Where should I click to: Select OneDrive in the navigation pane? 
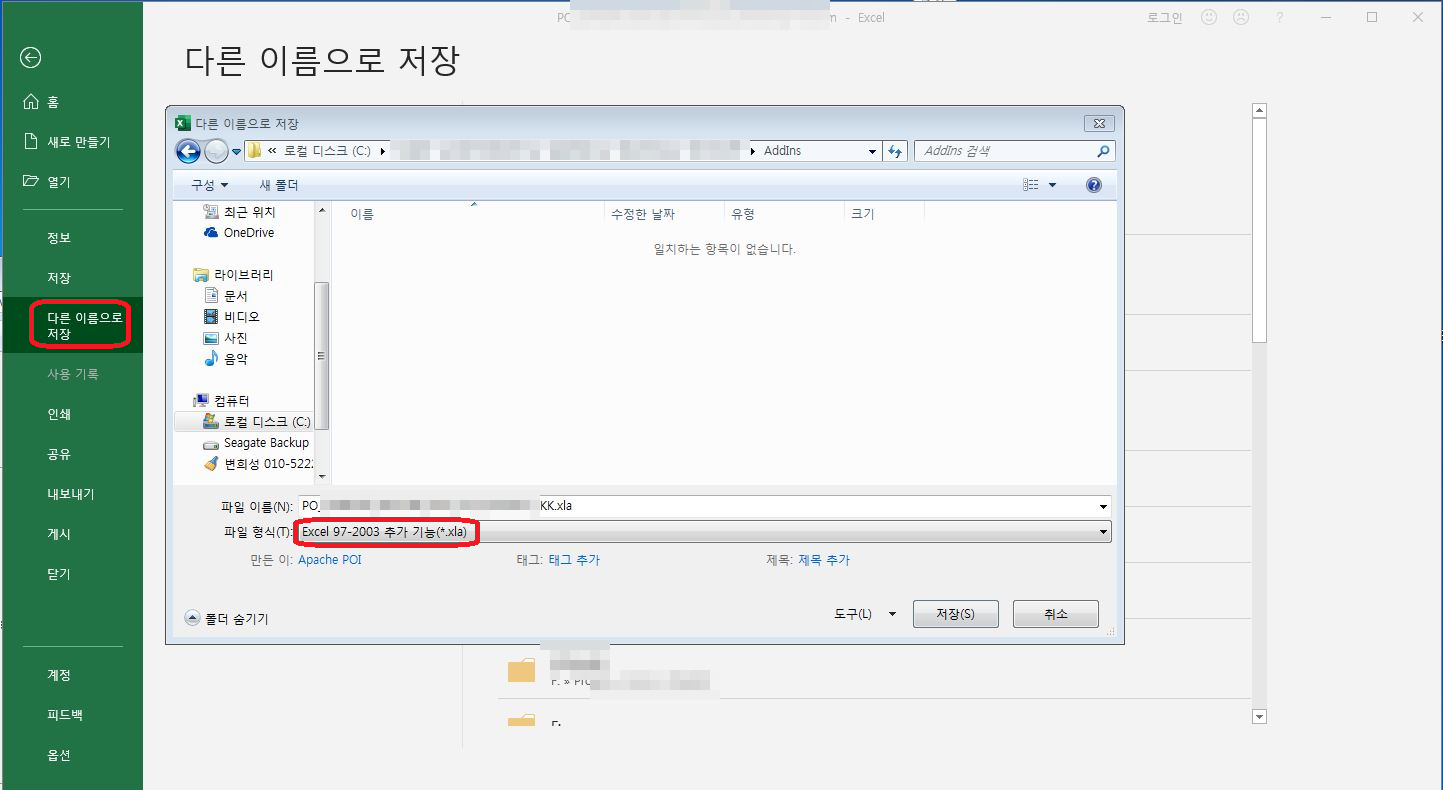pyautogui.click(x=248, y=233)
